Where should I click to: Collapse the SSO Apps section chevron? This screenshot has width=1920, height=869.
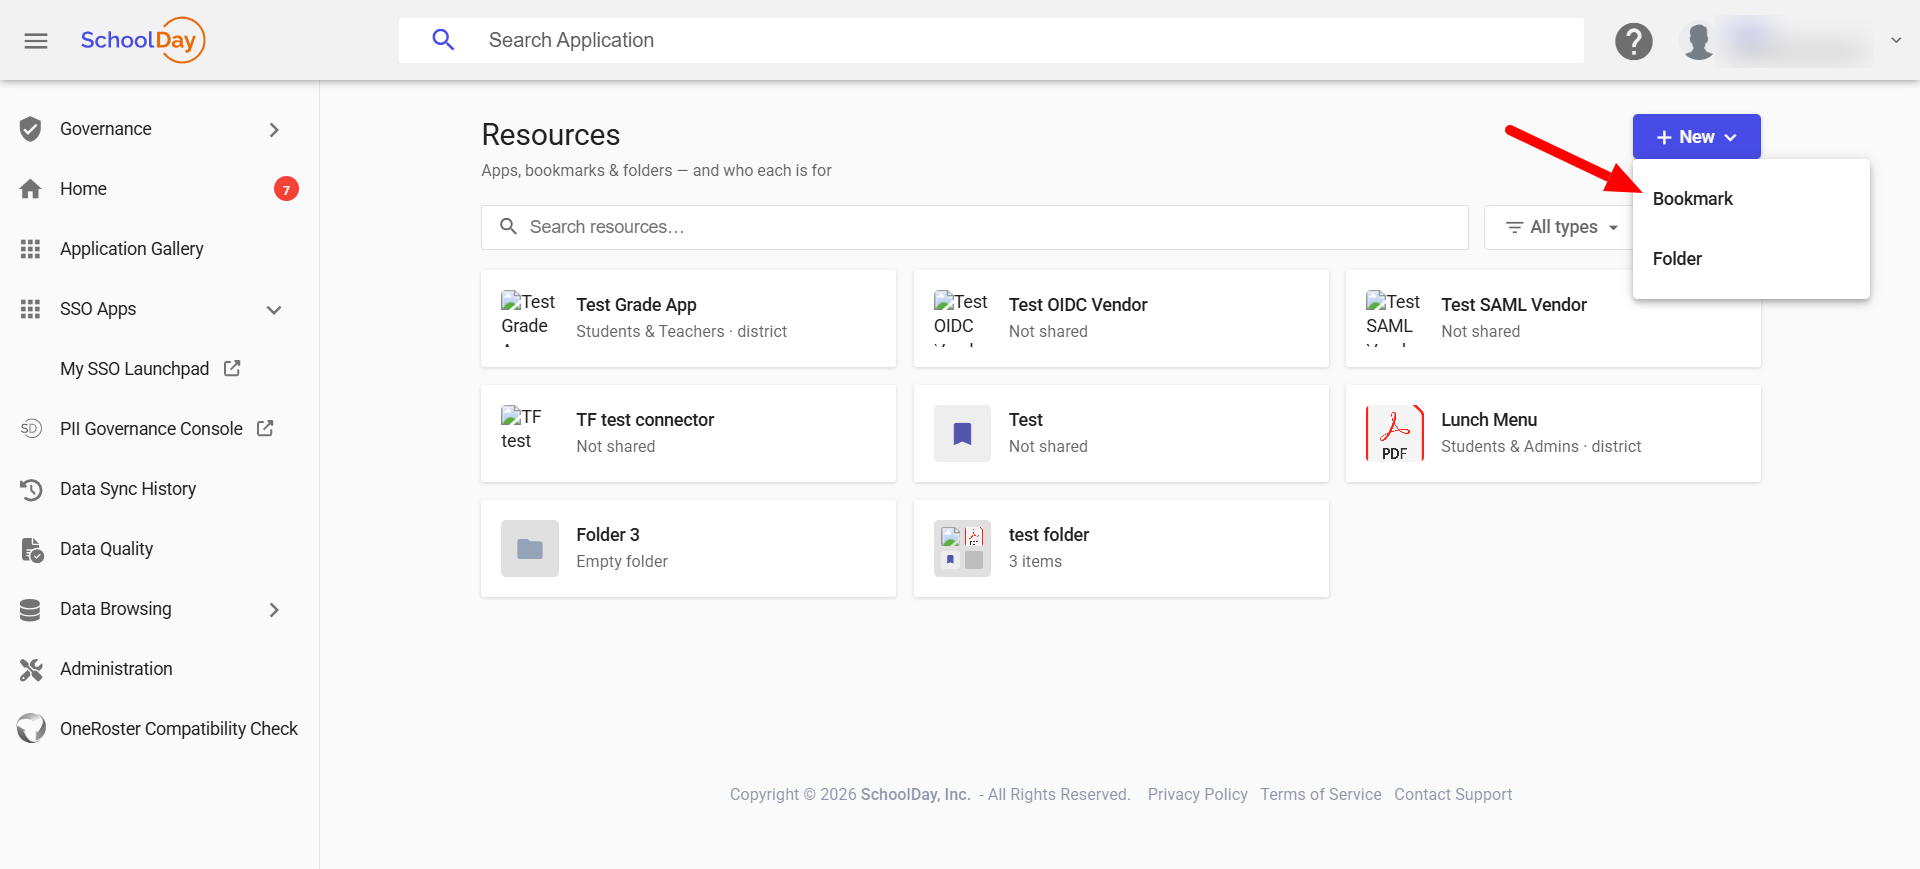274,309
